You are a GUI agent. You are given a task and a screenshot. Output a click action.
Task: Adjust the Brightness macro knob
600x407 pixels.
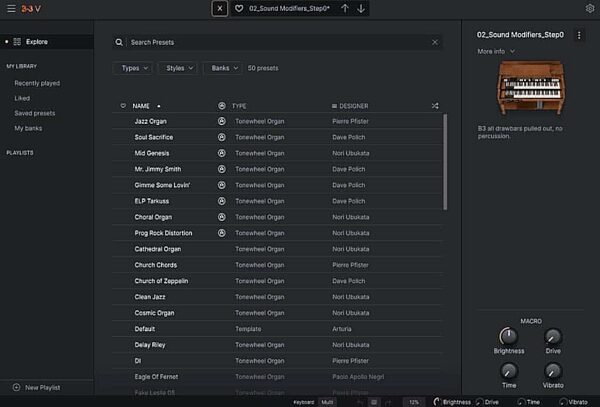pyautogui.click(x=509, y=336)
